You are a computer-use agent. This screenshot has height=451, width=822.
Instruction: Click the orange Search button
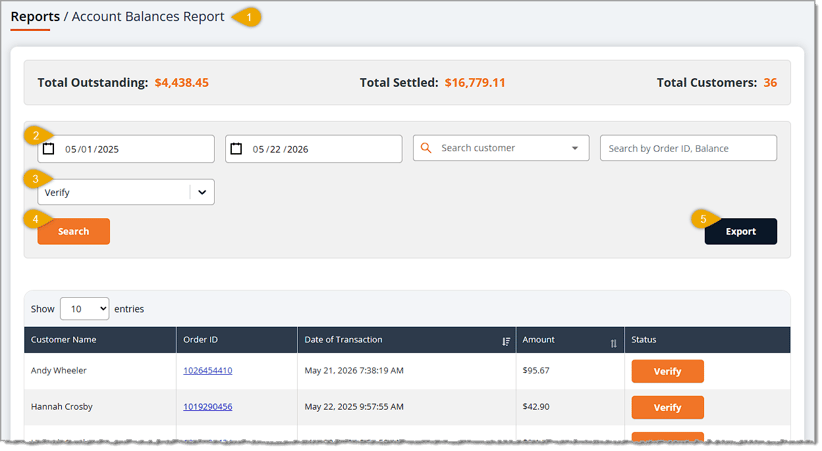pos(73,231)
